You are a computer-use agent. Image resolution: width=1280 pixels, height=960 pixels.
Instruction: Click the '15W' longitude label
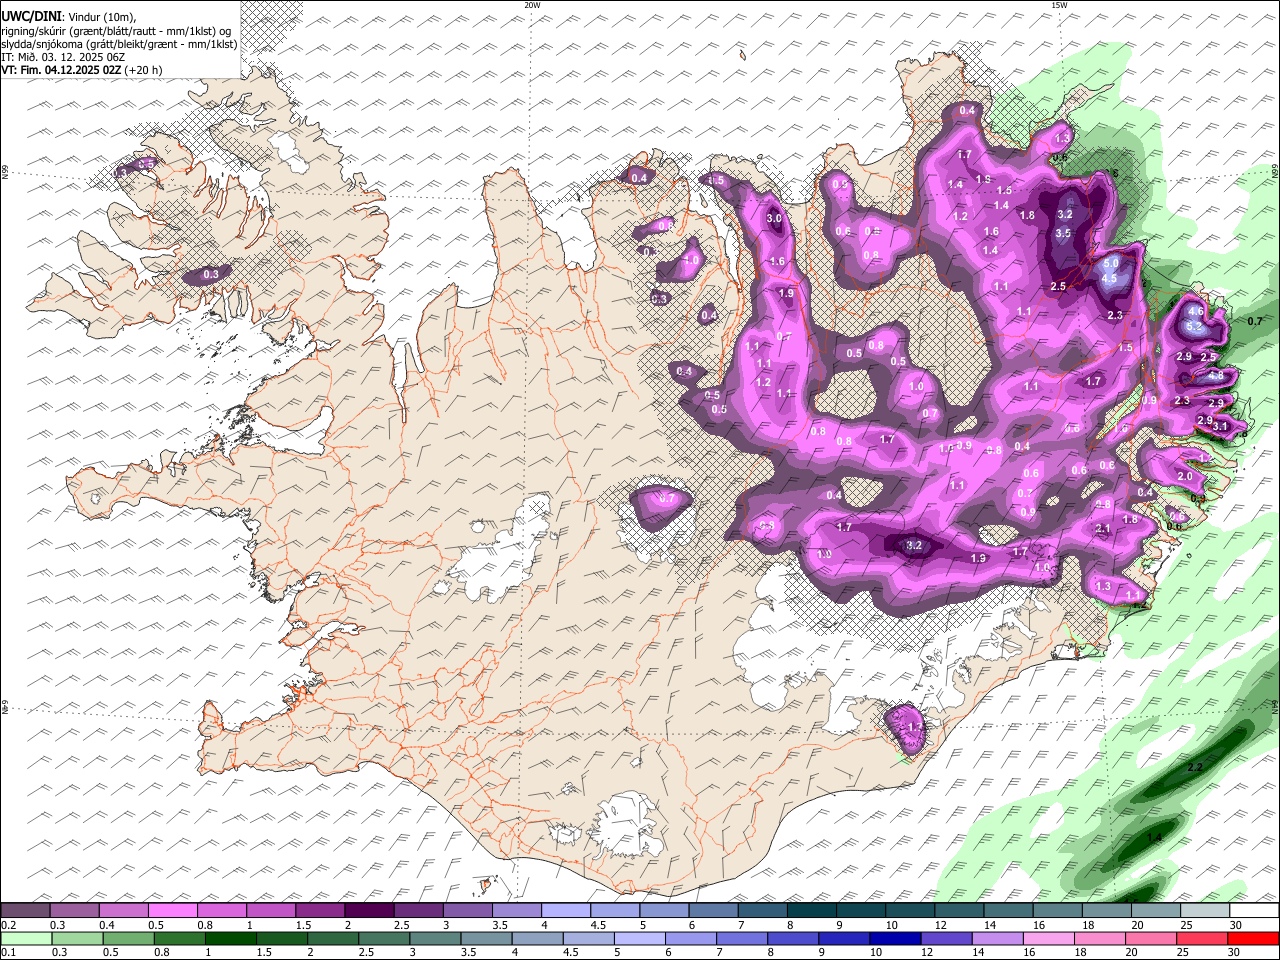pos(1059,5)
